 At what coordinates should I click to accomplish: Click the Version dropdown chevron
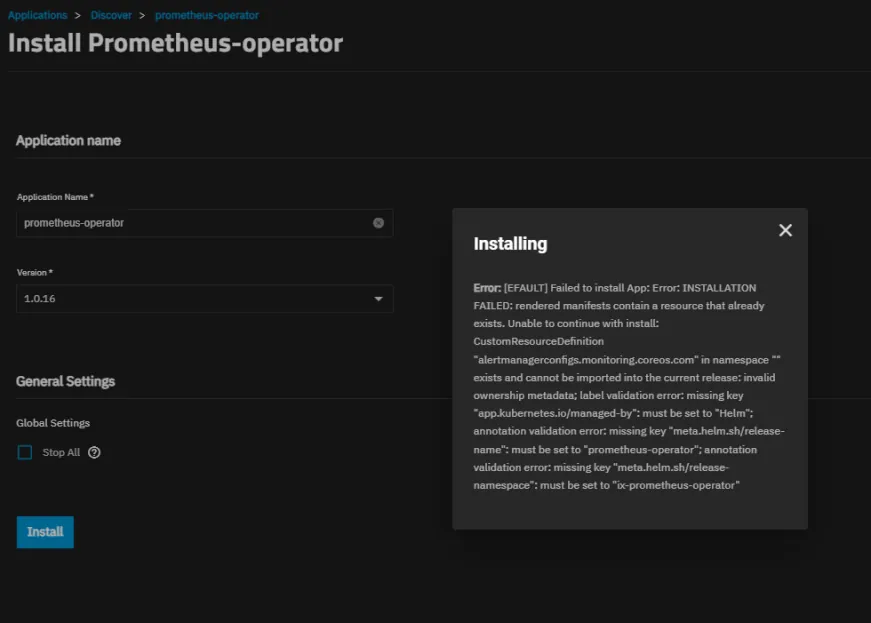point(379,298)
